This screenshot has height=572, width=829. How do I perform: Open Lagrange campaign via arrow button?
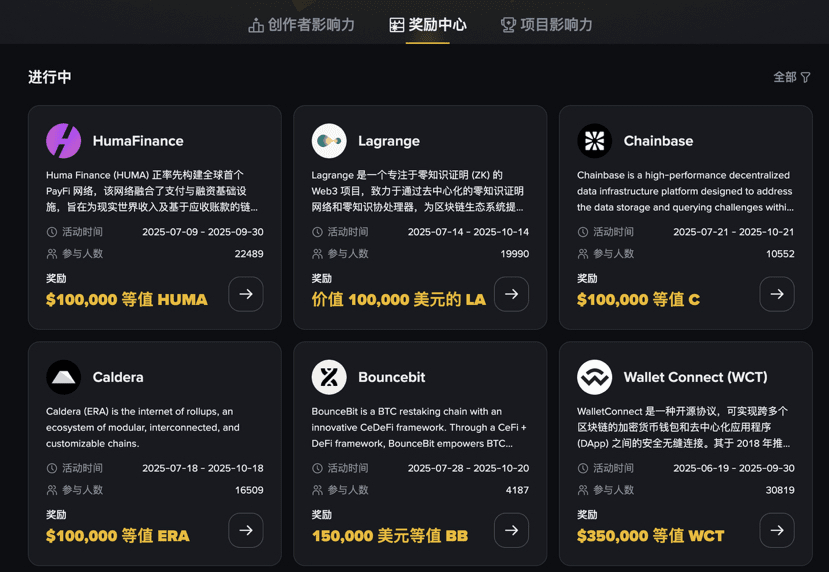pyautogui.click(x=511, y=294)
